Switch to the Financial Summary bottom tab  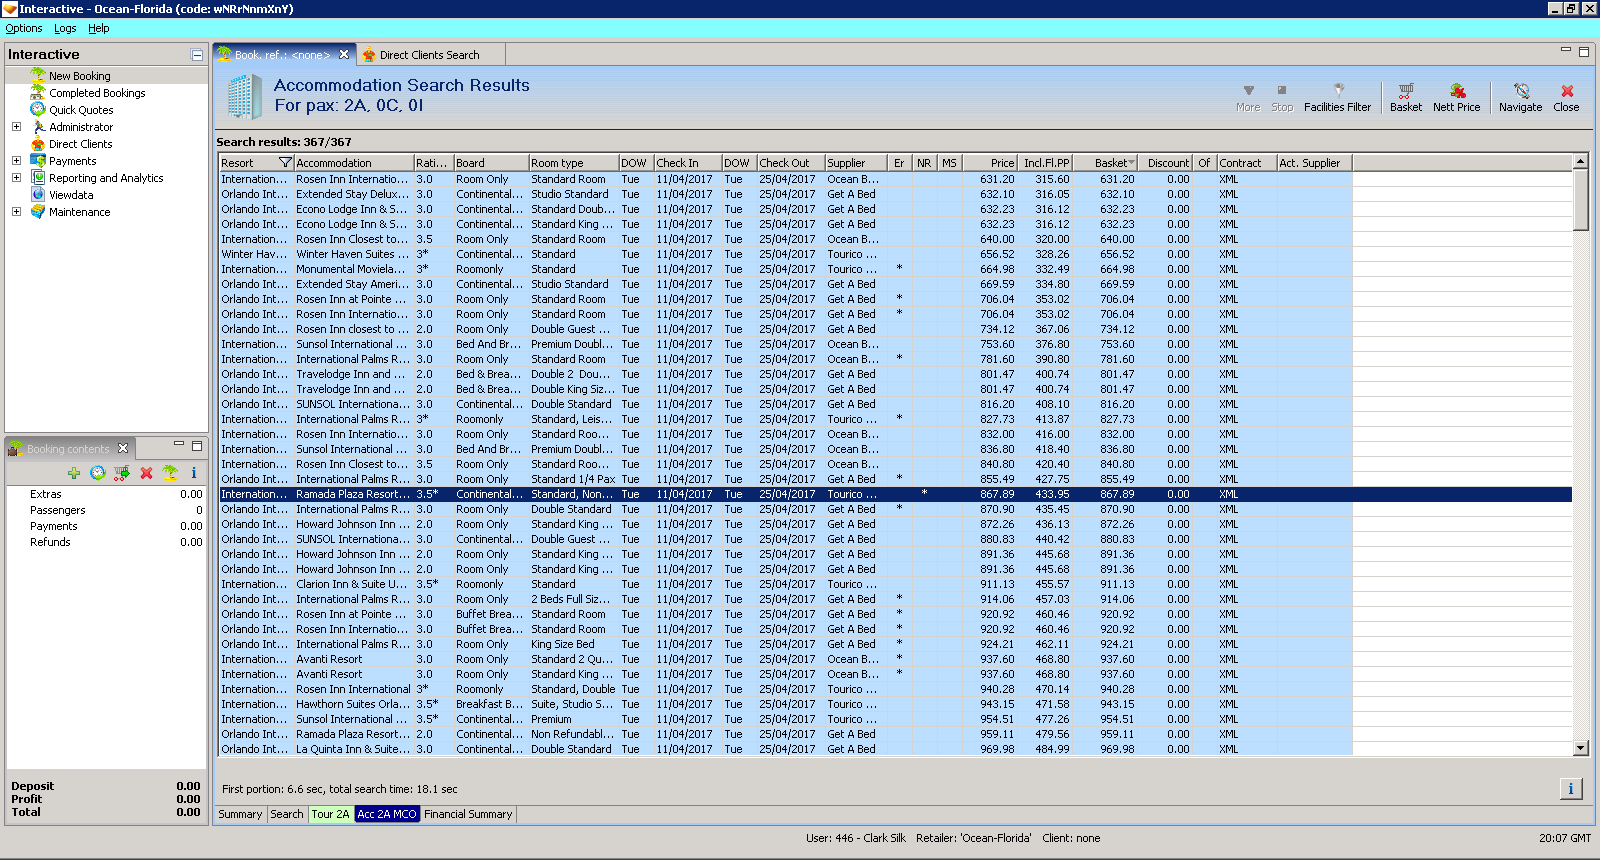(468, 814)
